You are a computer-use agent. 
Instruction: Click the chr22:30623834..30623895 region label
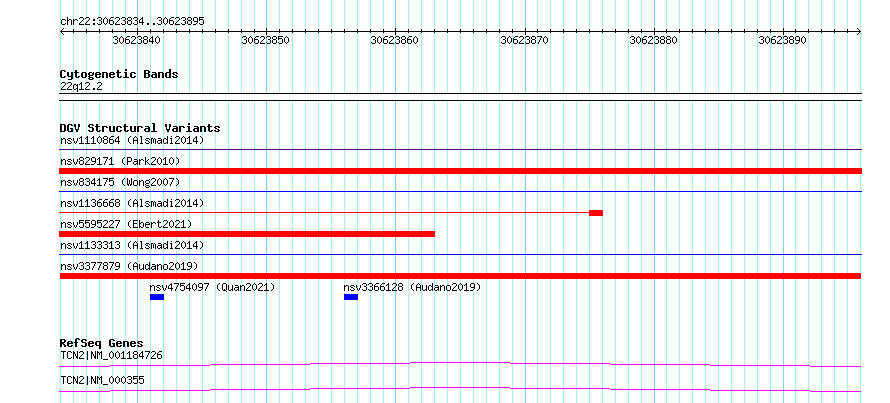click(x=132, y=21)
